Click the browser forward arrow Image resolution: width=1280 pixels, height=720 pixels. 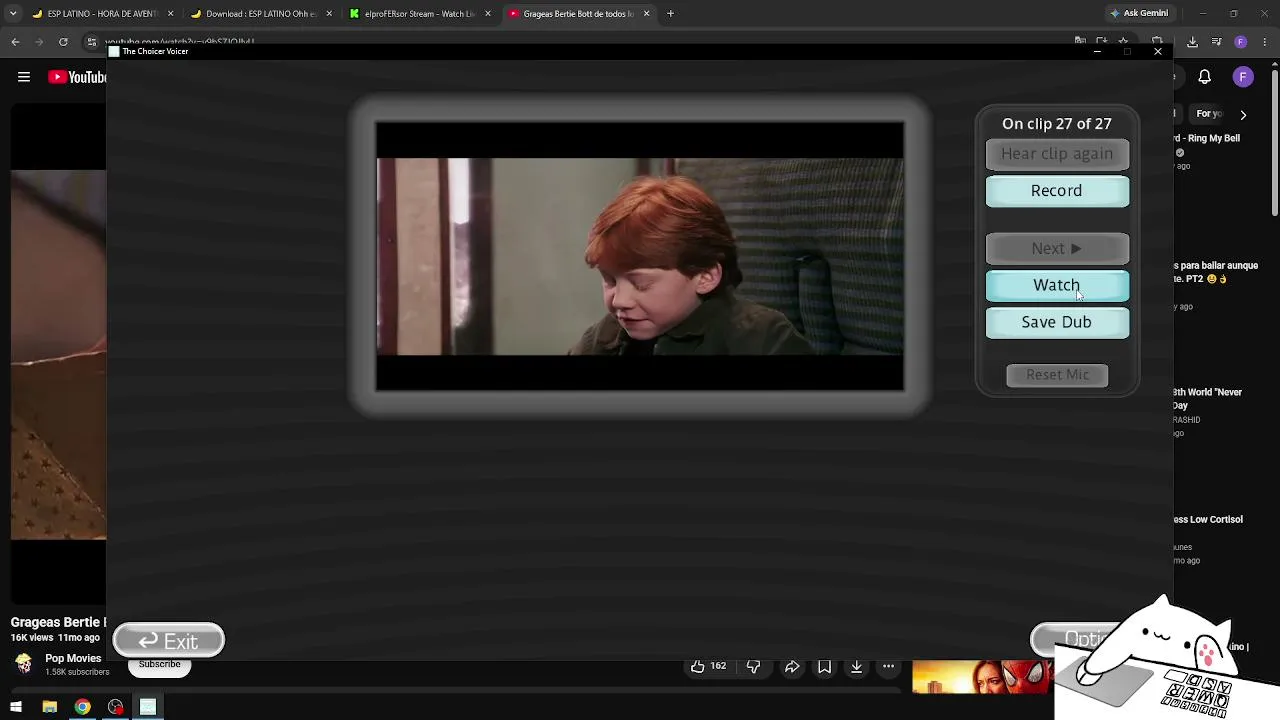pos(39,42)
